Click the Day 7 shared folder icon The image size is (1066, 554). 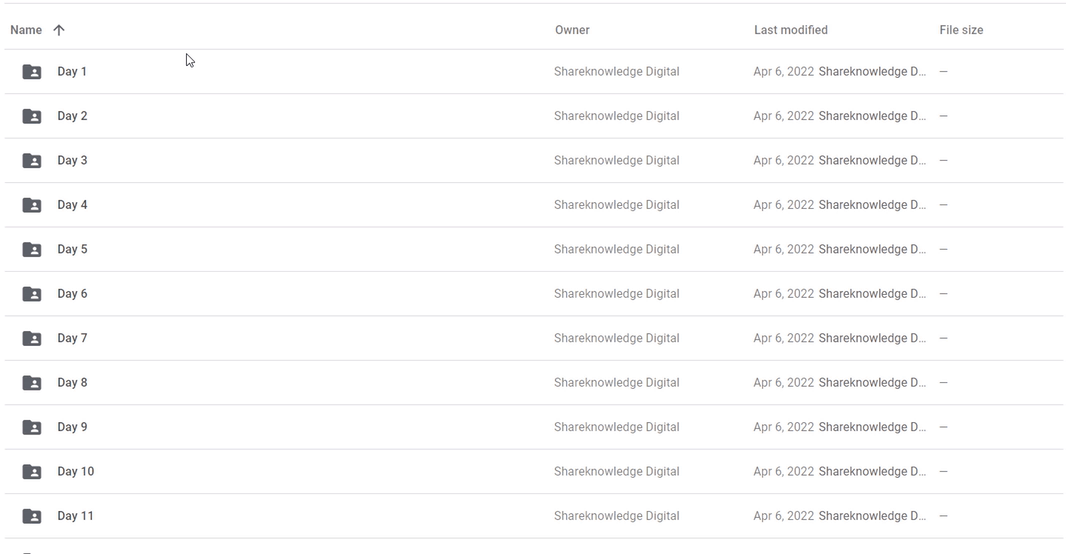(32, 339)
